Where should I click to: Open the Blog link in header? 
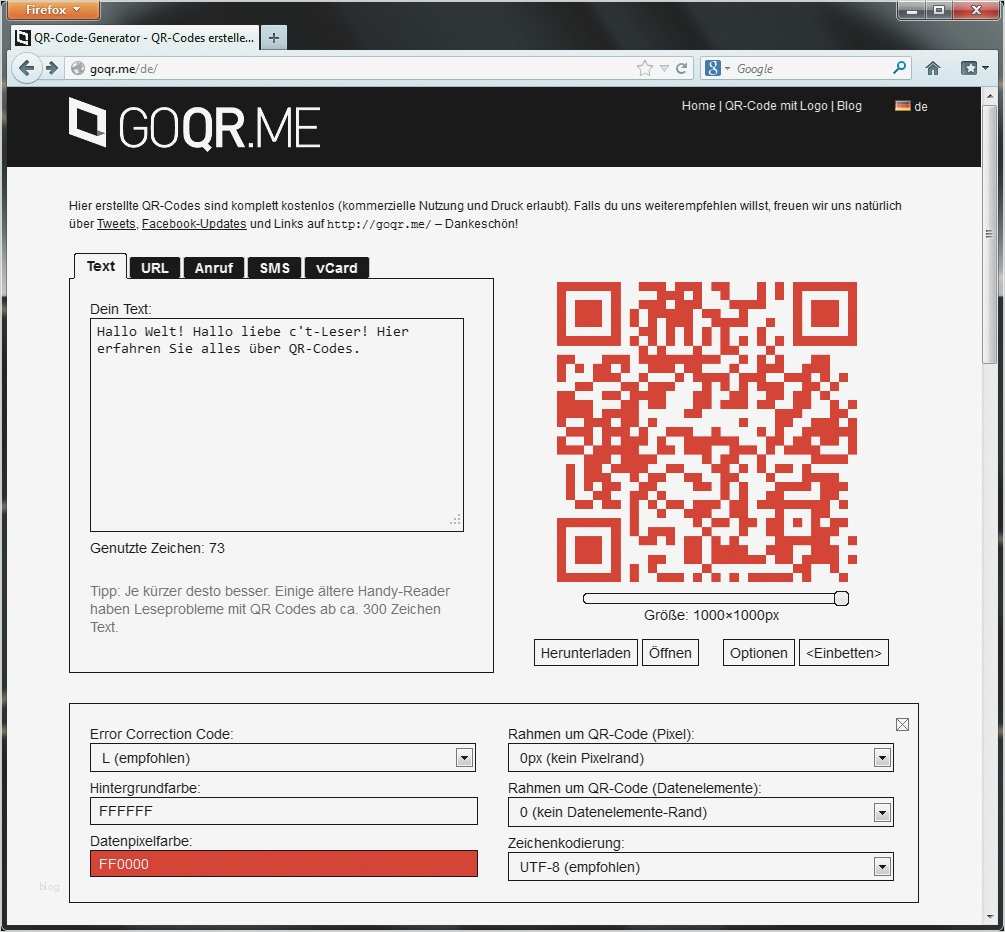coord(849,106)
